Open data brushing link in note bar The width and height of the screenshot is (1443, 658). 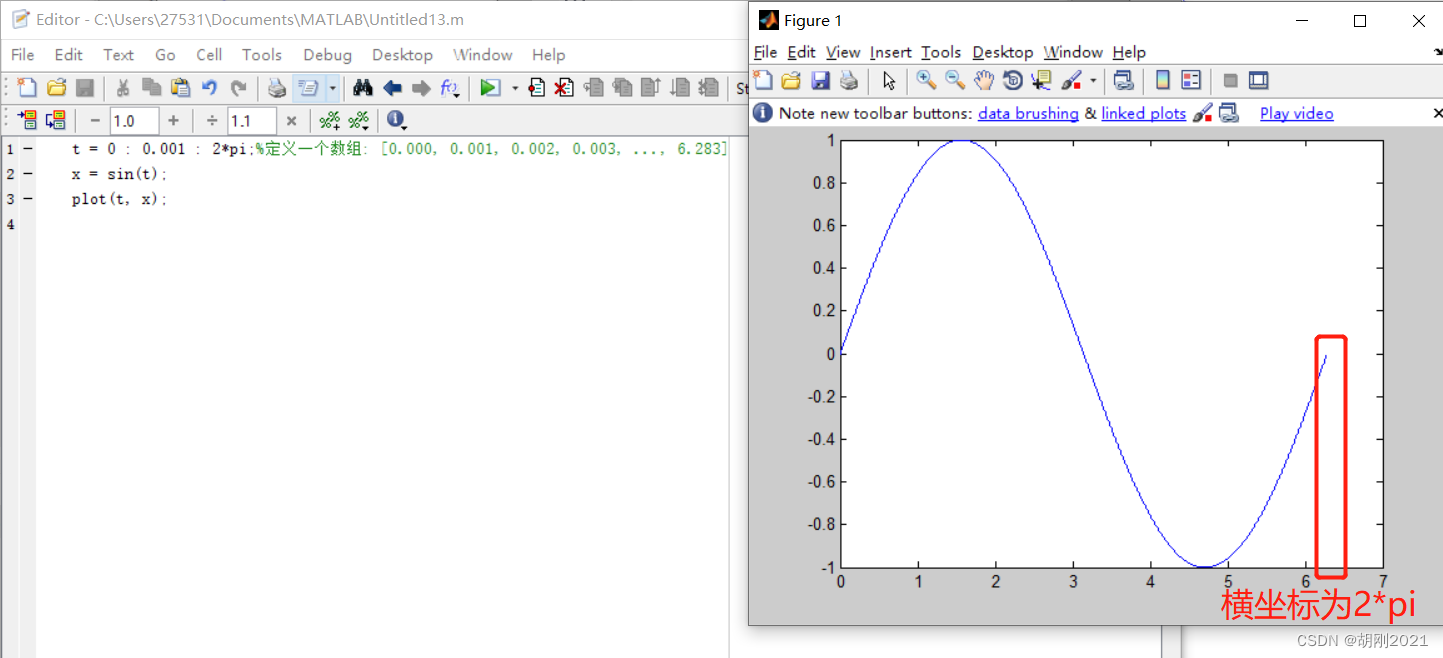click(1028, 114)
